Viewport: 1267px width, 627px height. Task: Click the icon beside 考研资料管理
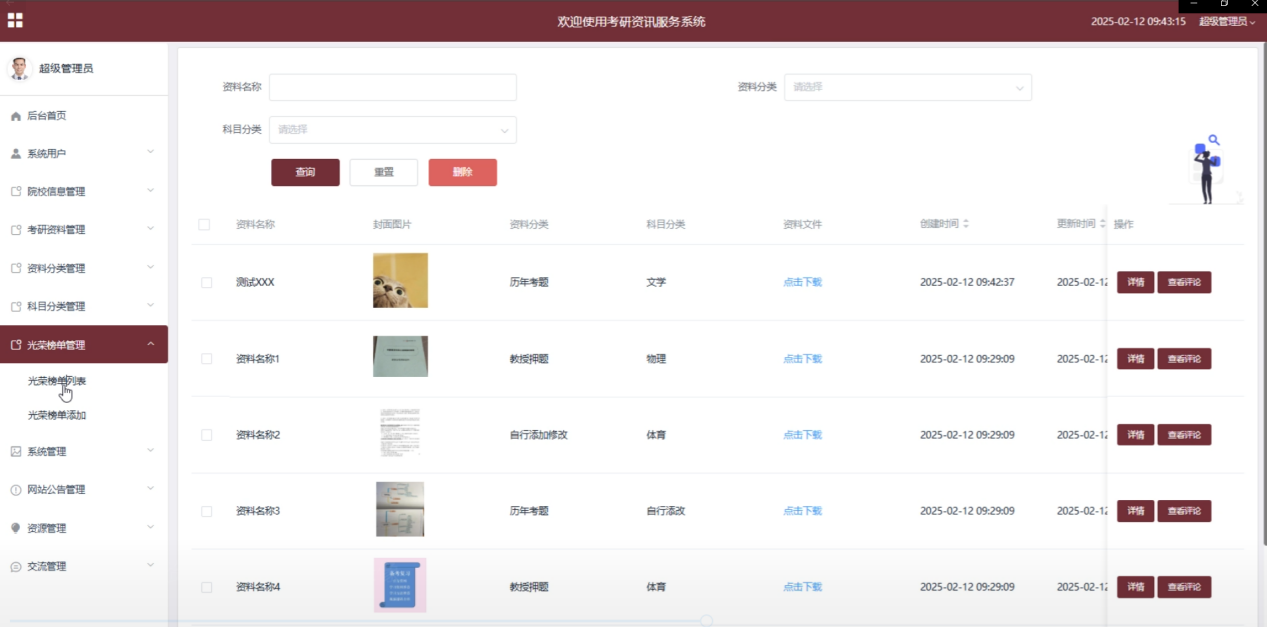click(16, 230)
